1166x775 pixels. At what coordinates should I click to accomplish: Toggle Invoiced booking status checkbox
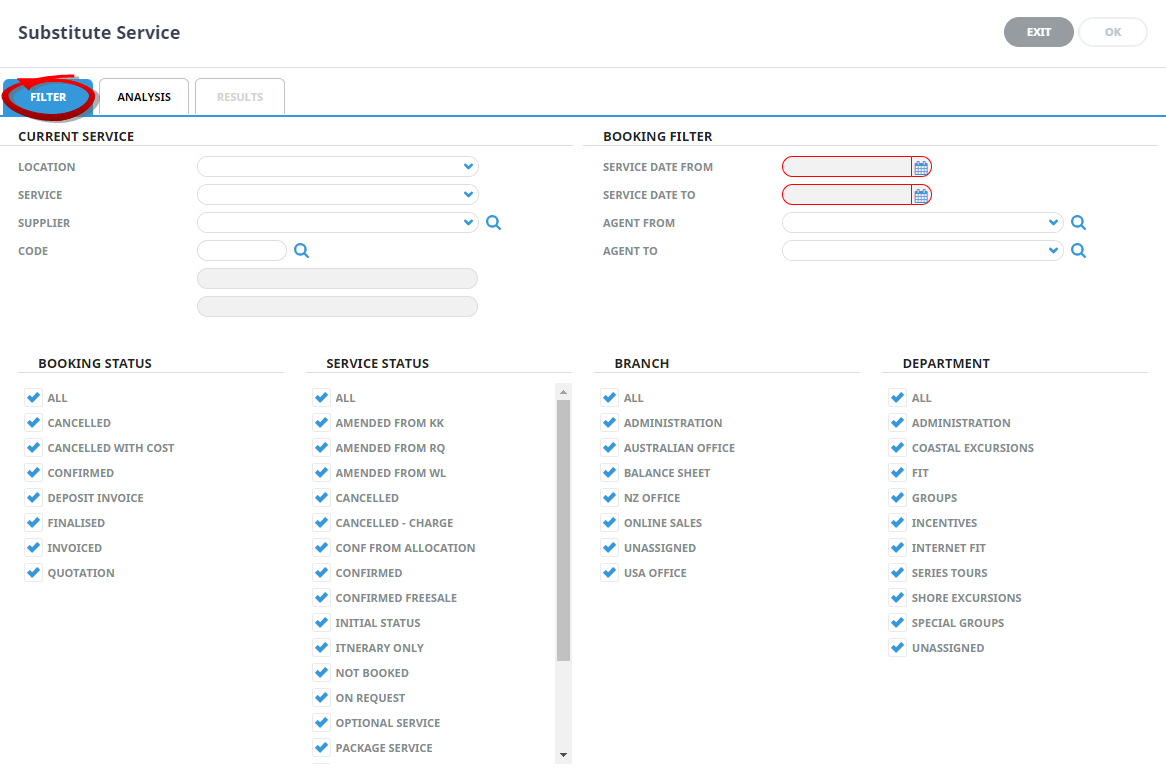point(33,547)
